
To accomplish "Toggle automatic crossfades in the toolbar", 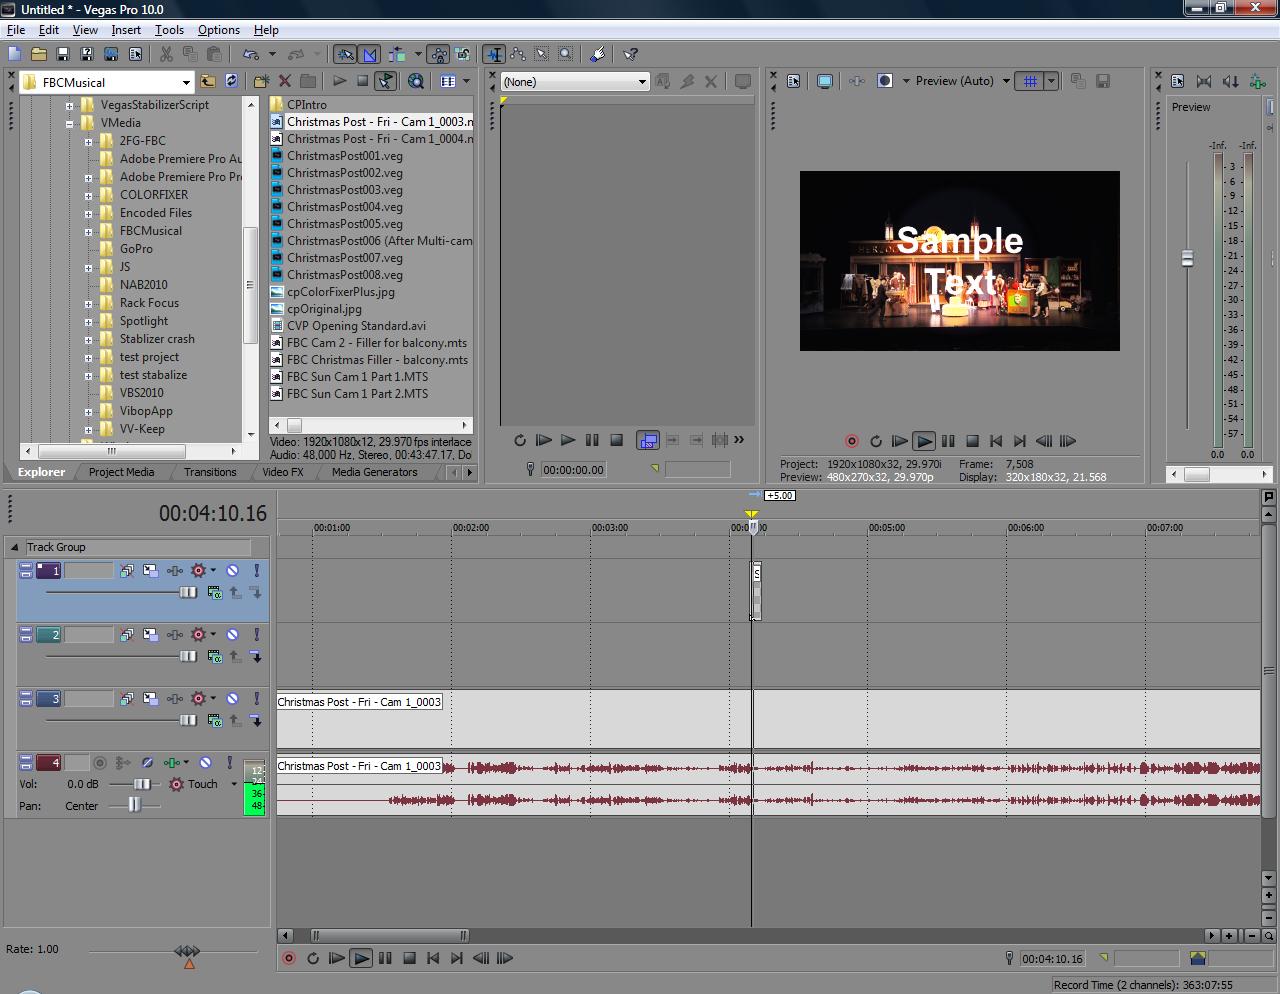I will (370, 54).
